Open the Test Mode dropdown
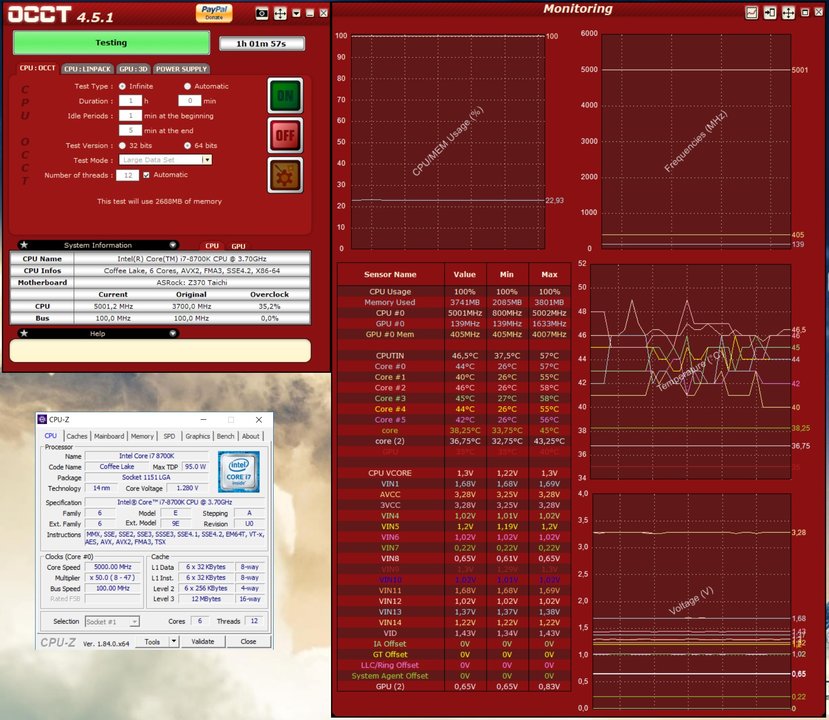Image resolution: width=829 pixels, height=720 pixels. click(x=207, y=160)
